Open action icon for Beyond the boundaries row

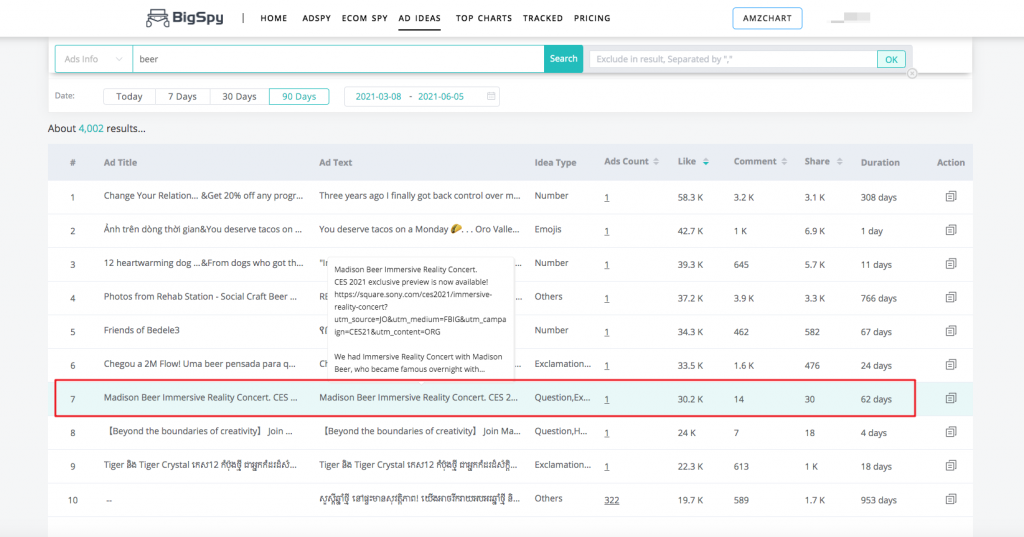pyautogui.click(x=951, y=432)
